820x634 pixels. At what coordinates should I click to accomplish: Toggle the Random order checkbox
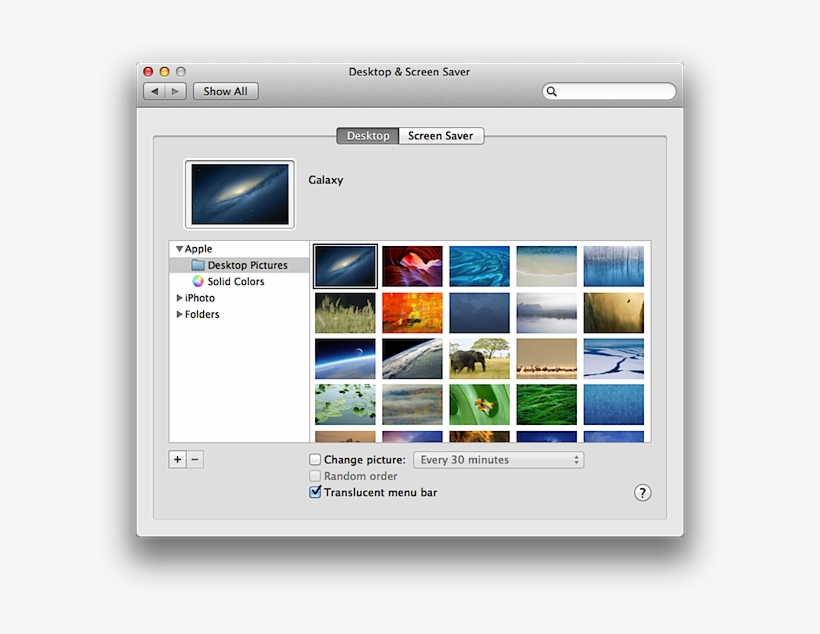315,476
